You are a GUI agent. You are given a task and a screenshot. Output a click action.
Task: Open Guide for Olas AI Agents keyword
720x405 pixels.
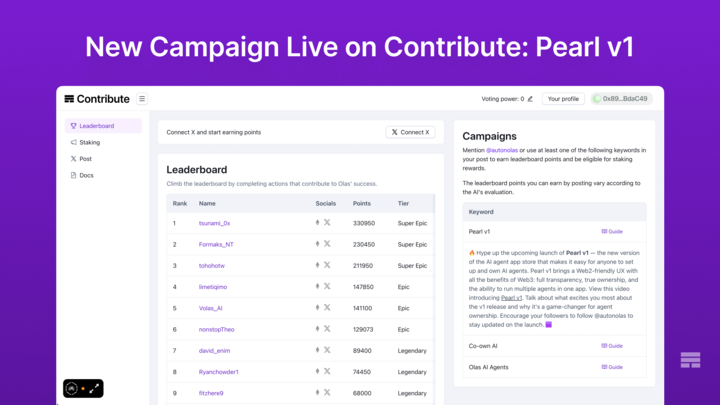tap(612, 367)
